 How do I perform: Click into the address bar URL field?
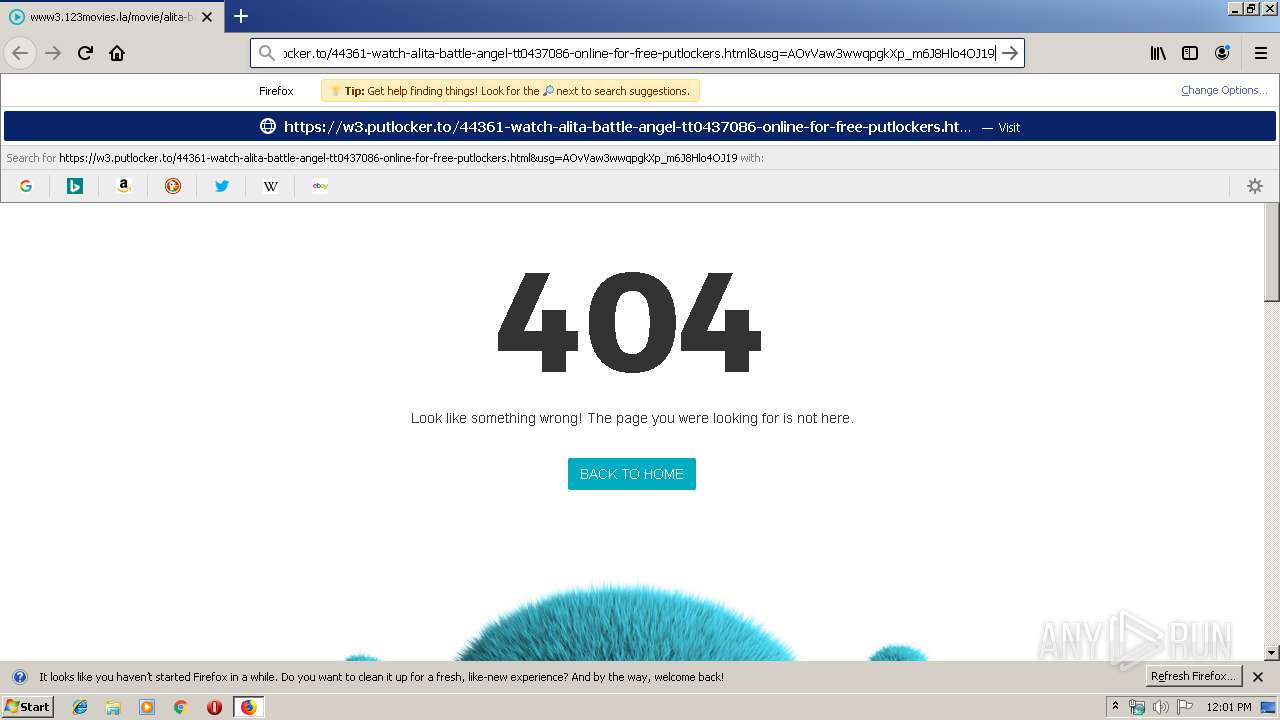638,53
